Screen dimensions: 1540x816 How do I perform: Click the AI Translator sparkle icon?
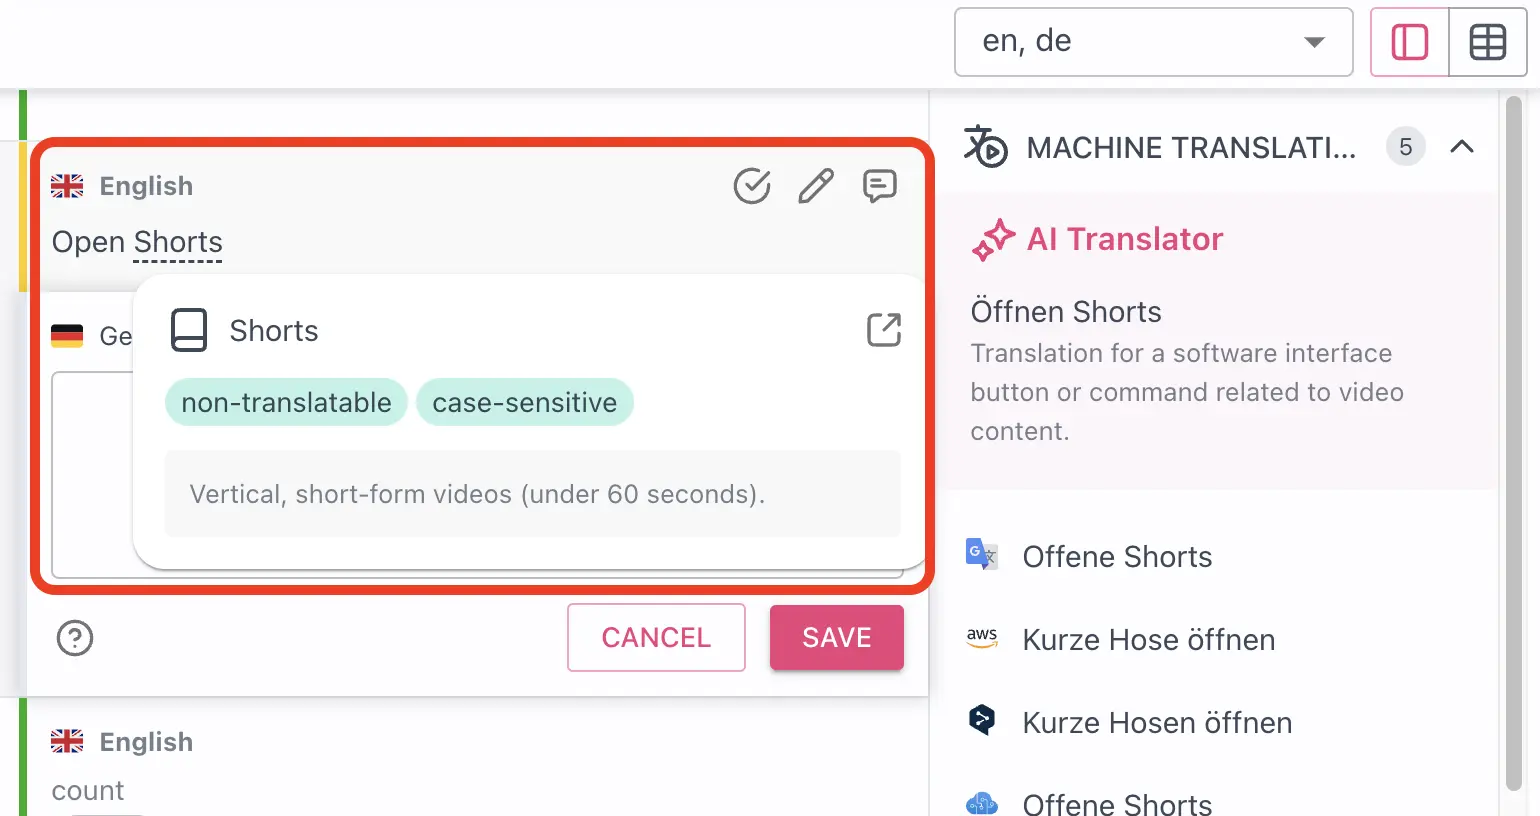click(x=993, y=240)
